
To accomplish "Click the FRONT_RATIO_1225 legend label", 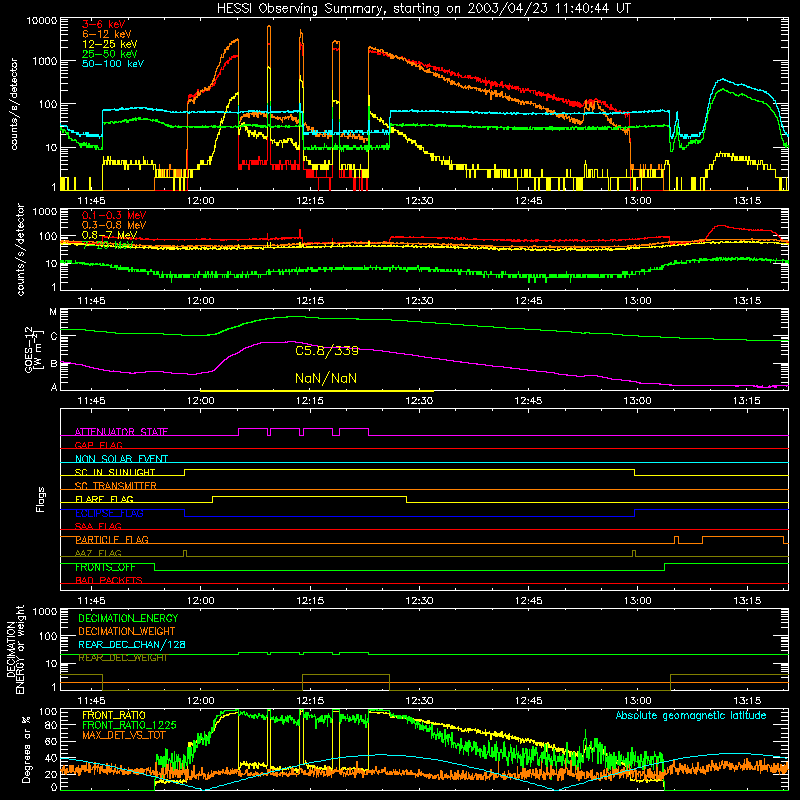I will click(129, 725).
